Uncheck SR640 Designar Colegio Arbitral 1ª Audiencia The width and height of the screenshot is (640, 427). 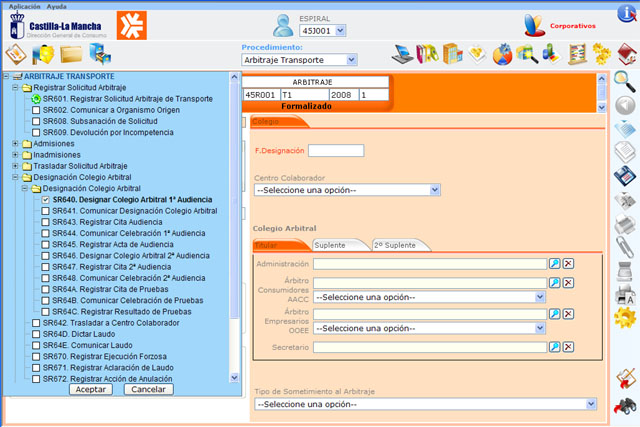click(45, 200)
